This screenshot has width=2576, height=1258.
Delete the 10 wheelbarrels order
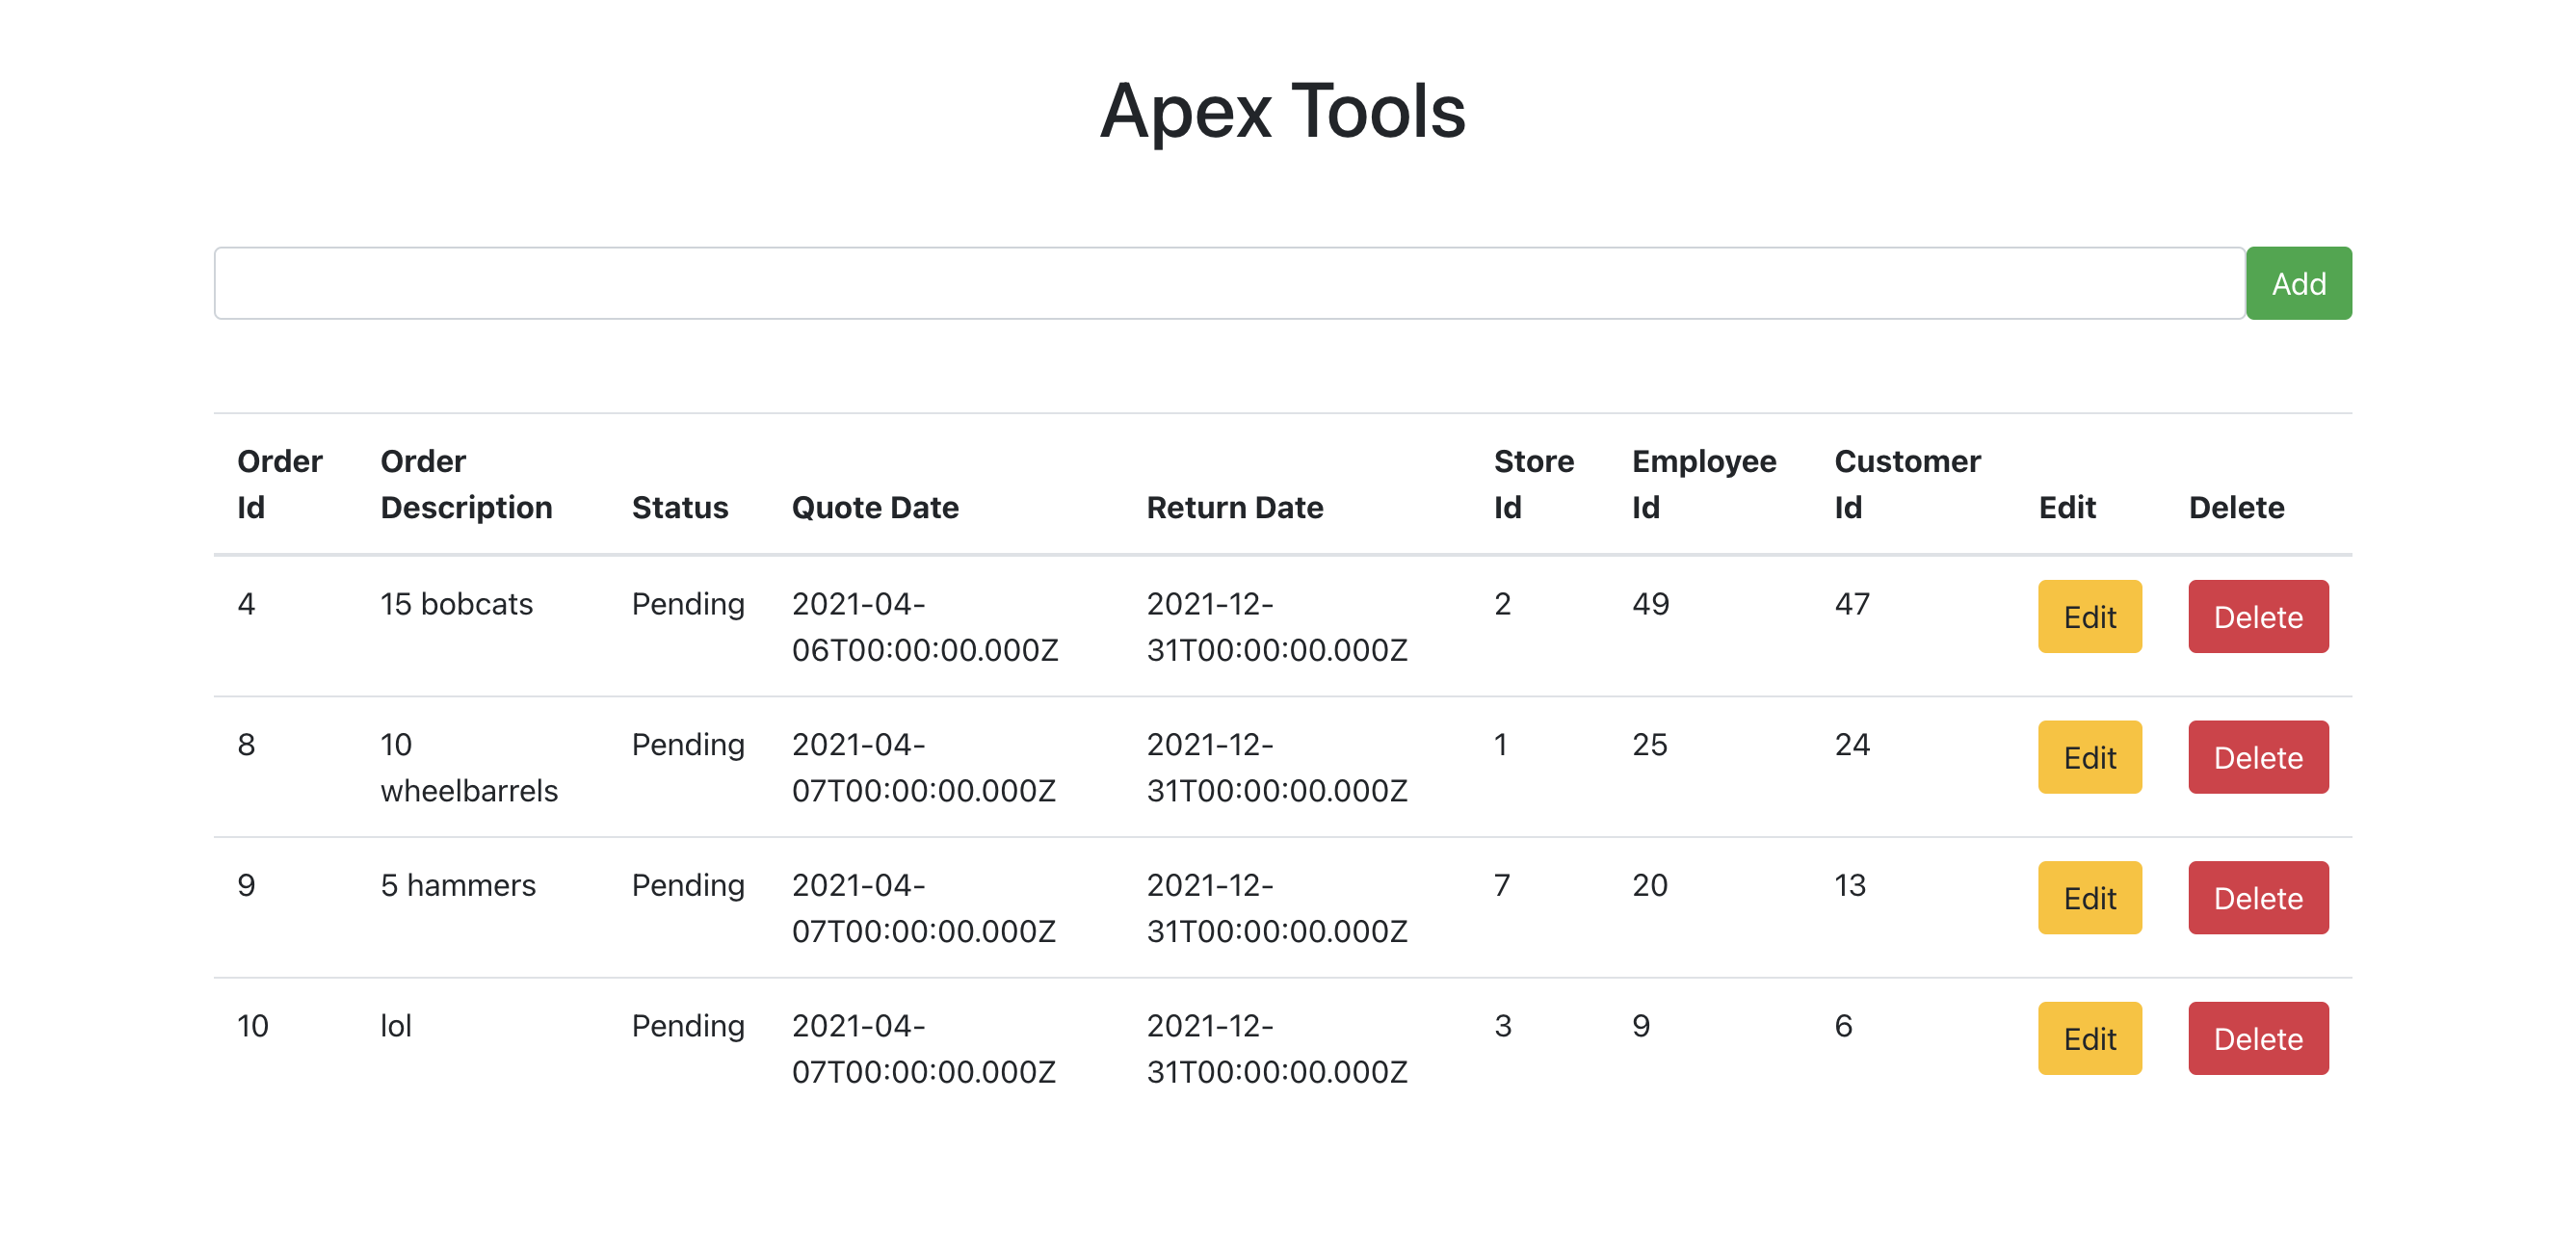tap(2257, 757)
